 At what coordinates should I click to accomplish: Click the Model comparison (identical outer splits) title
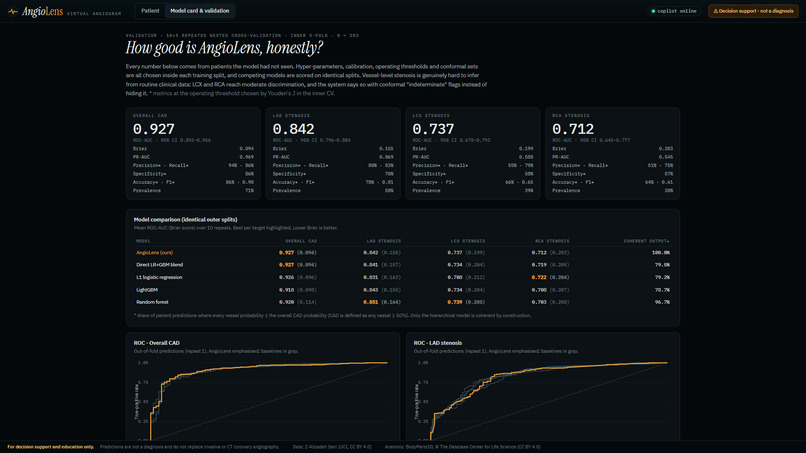pyautogui.click(x=186, y=220)
